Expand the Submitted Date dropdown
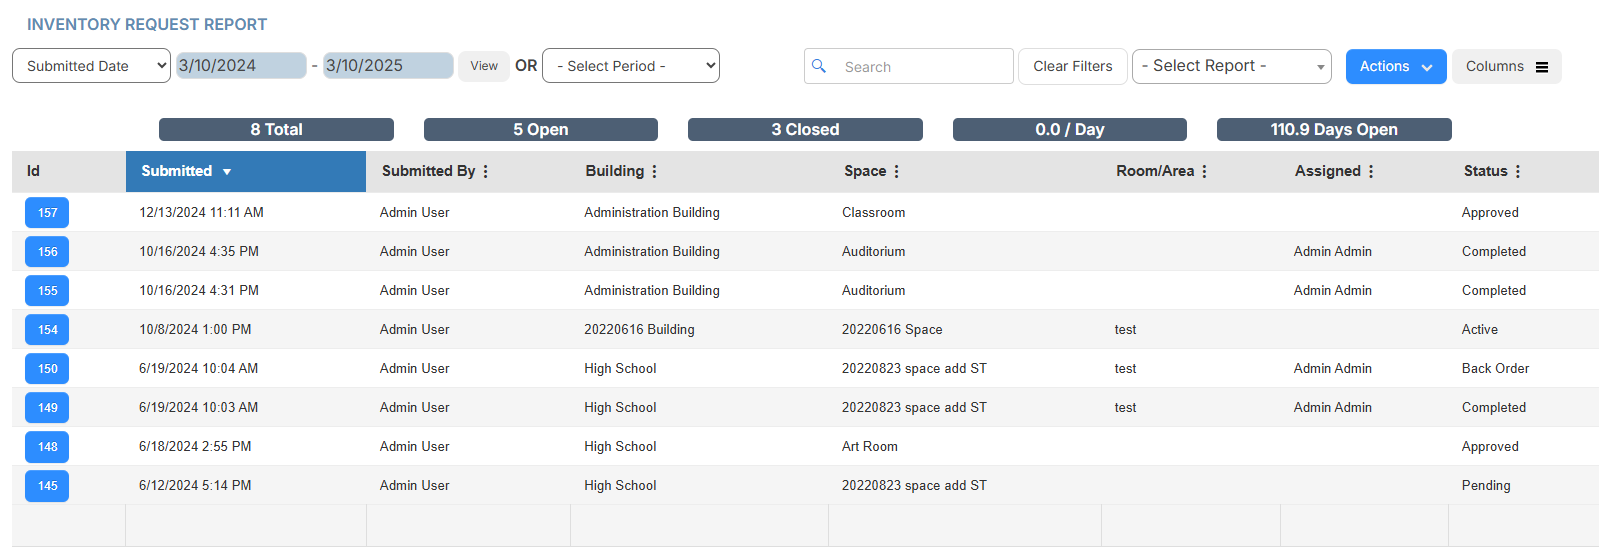 pos(91,66)
